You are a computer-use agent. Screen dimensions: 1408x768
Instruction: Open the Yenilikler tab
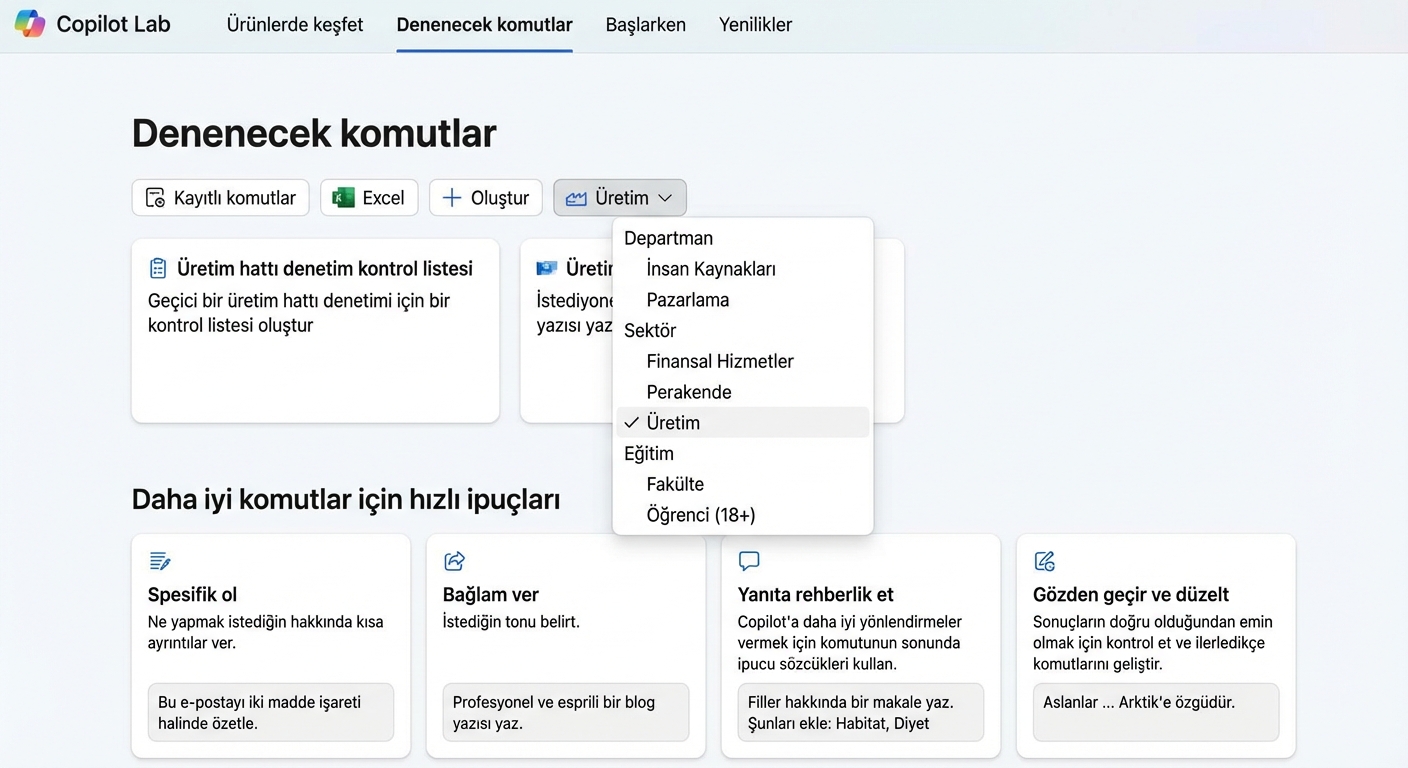(x=755, y=24)
